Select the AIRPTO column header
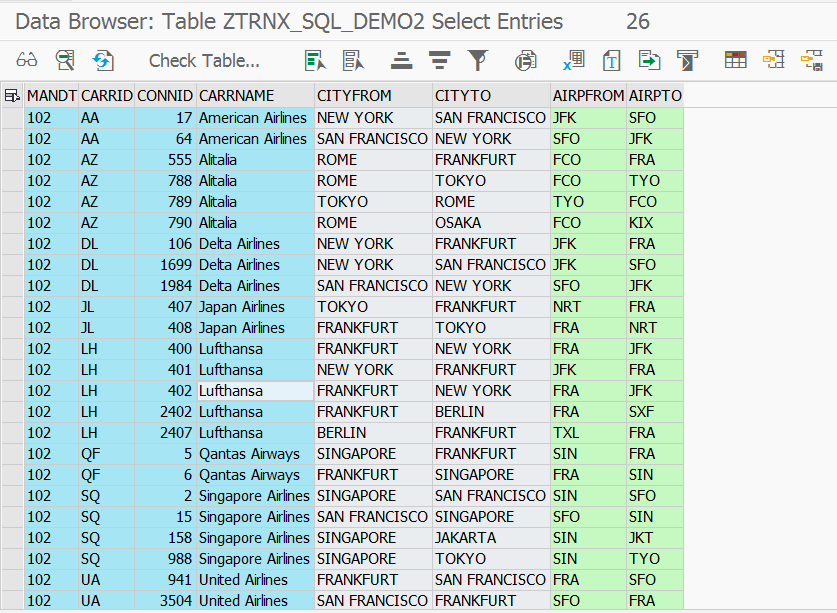This screenshot has width=837, height=613. tap(655, 96)
